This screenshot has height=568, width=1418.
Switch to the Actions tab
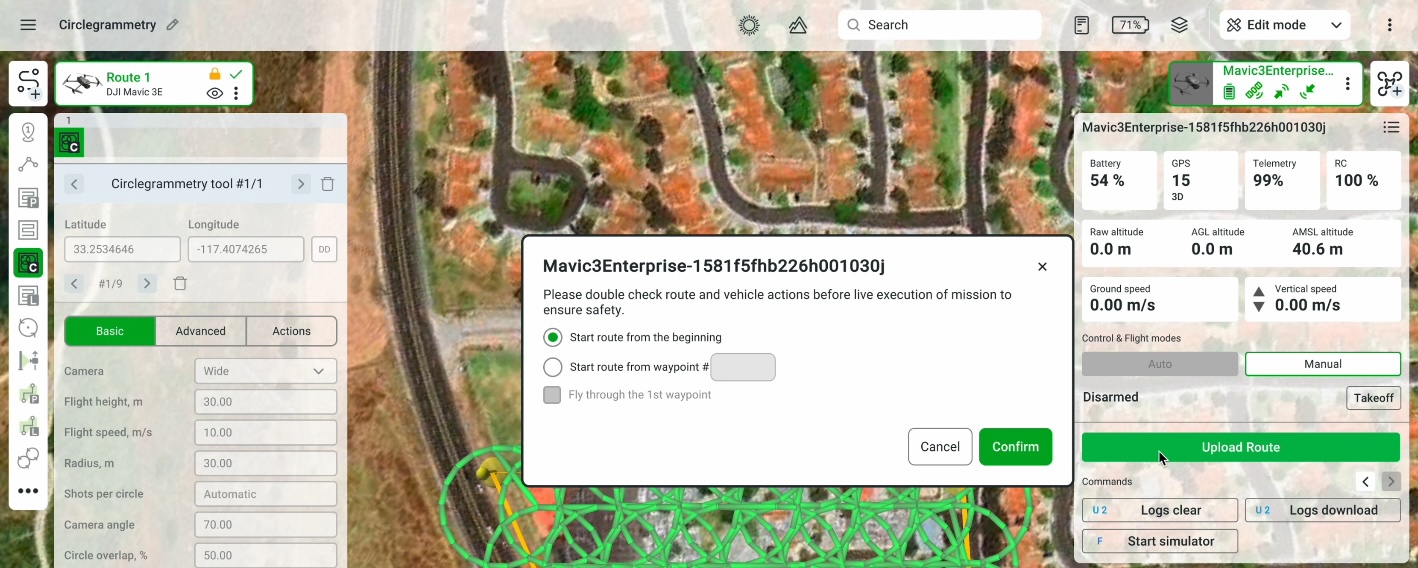point(292,331)
